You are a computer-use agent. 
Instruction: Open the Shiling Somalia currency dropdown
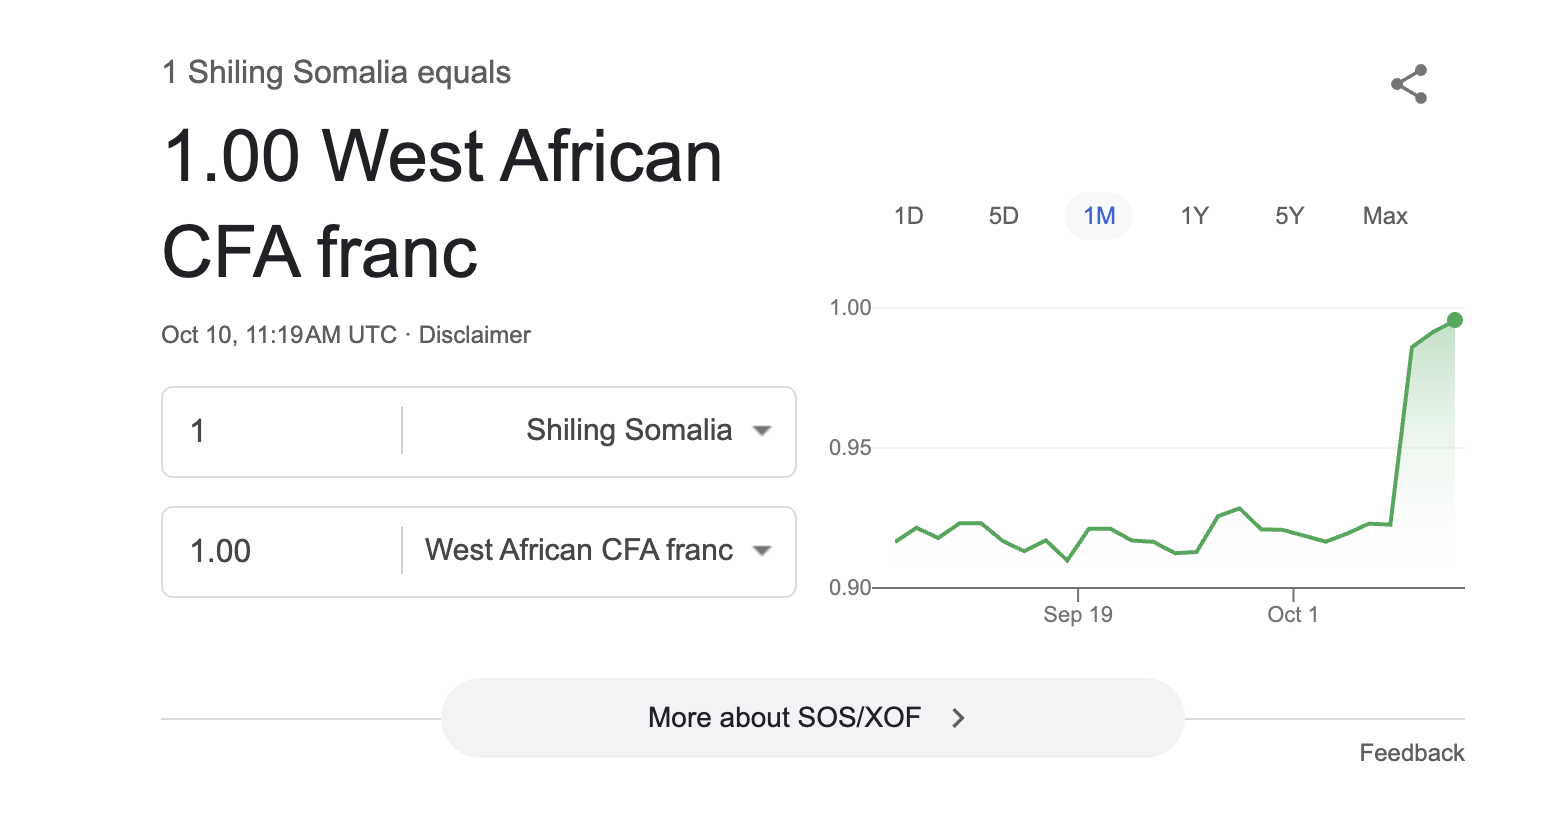[629, 431]
